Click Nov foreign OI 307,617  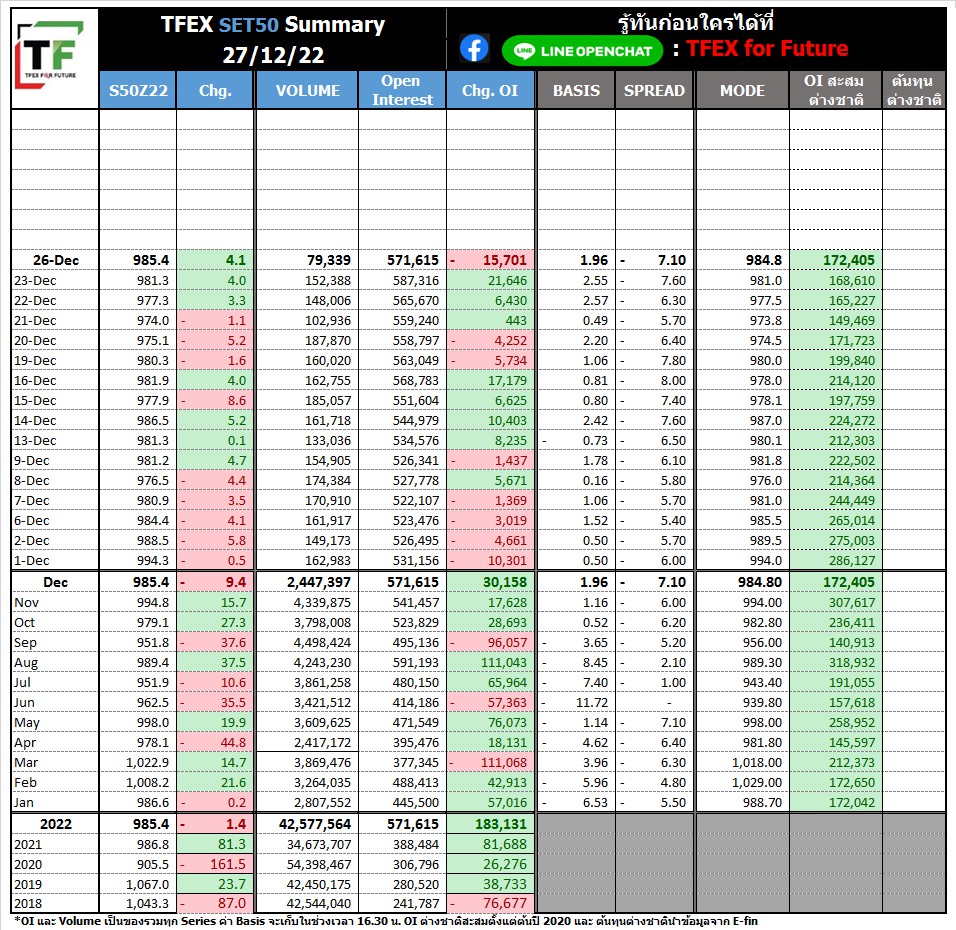(x=852, y=603)
